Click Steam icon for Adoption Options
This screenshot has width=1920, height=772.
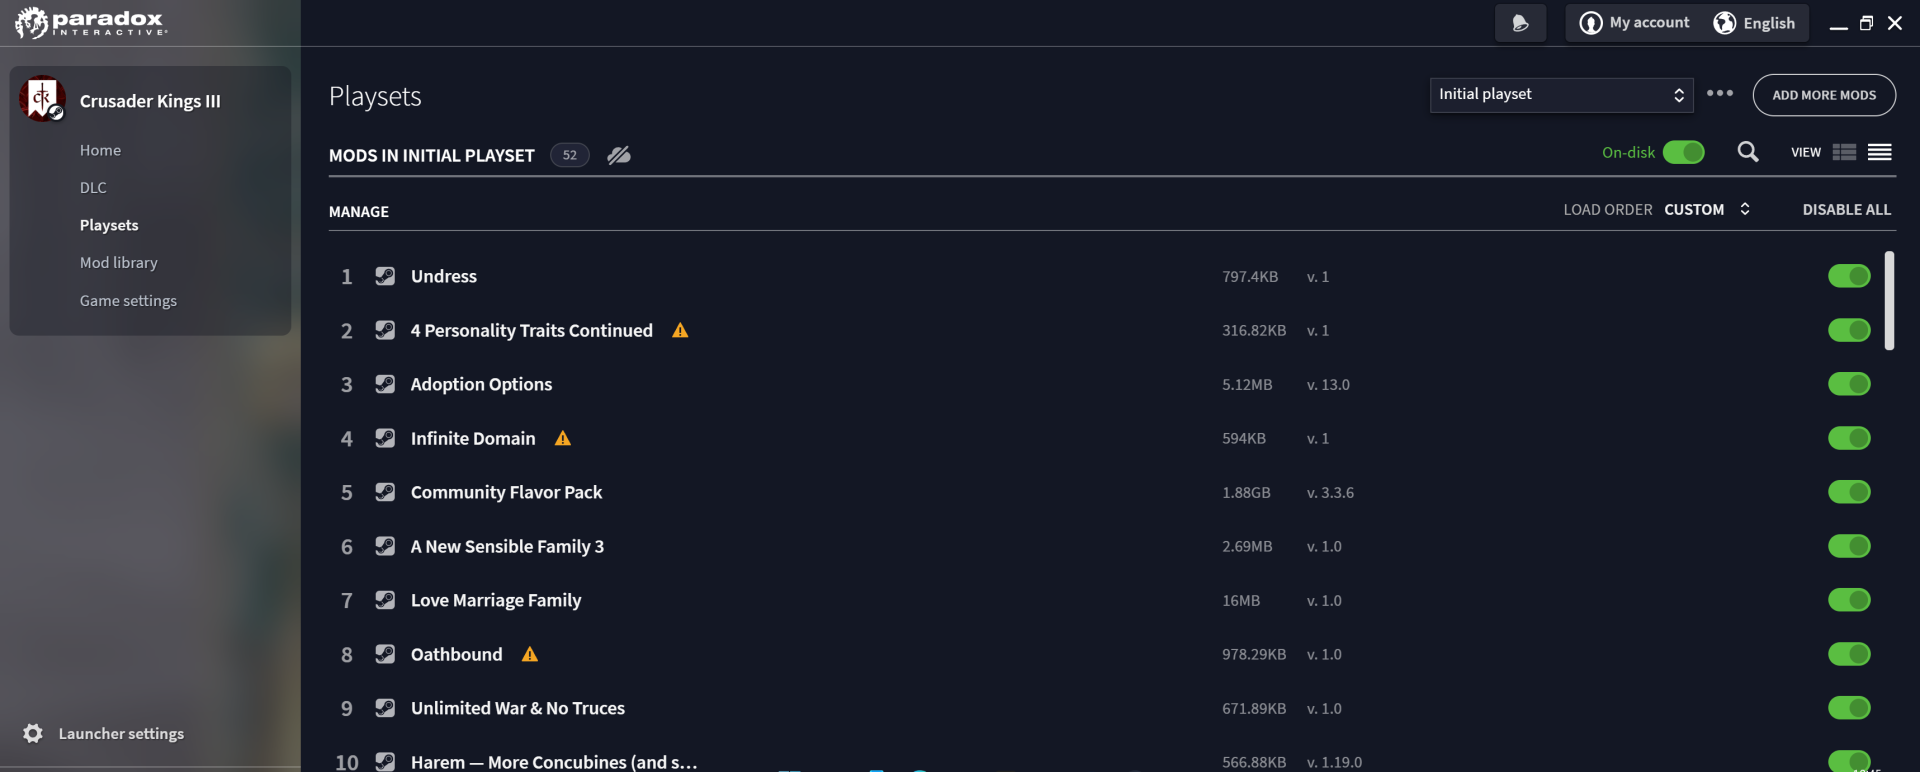385,384
